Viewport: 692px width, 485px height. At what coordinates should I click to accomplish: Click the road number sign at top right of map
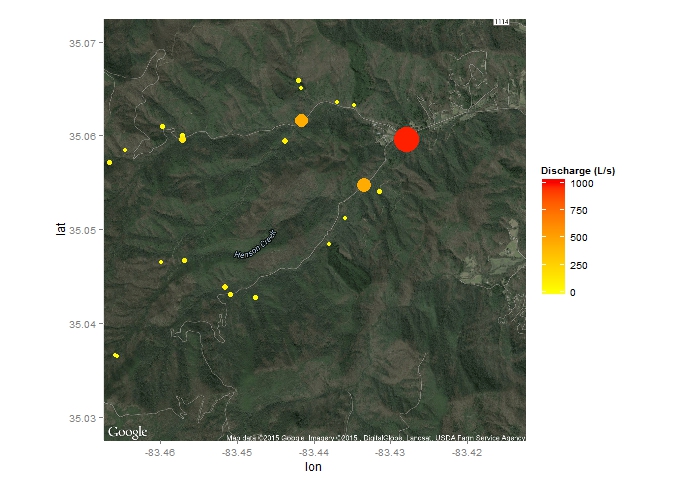(502, 23)
